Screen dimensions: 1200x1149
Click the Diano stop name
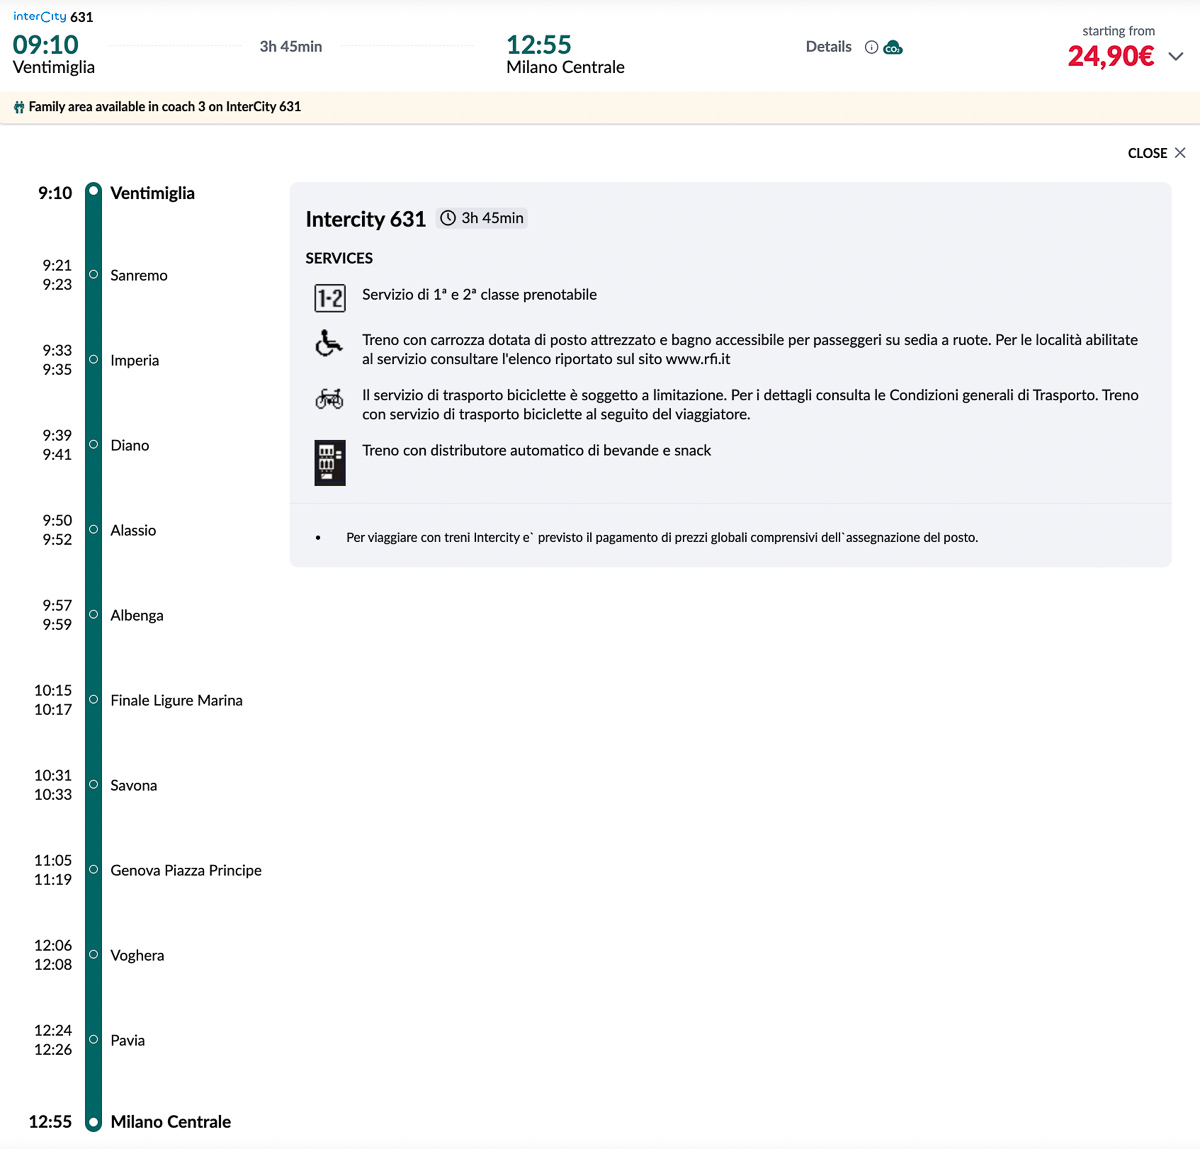pyautogui.click(x=130, y=445)
